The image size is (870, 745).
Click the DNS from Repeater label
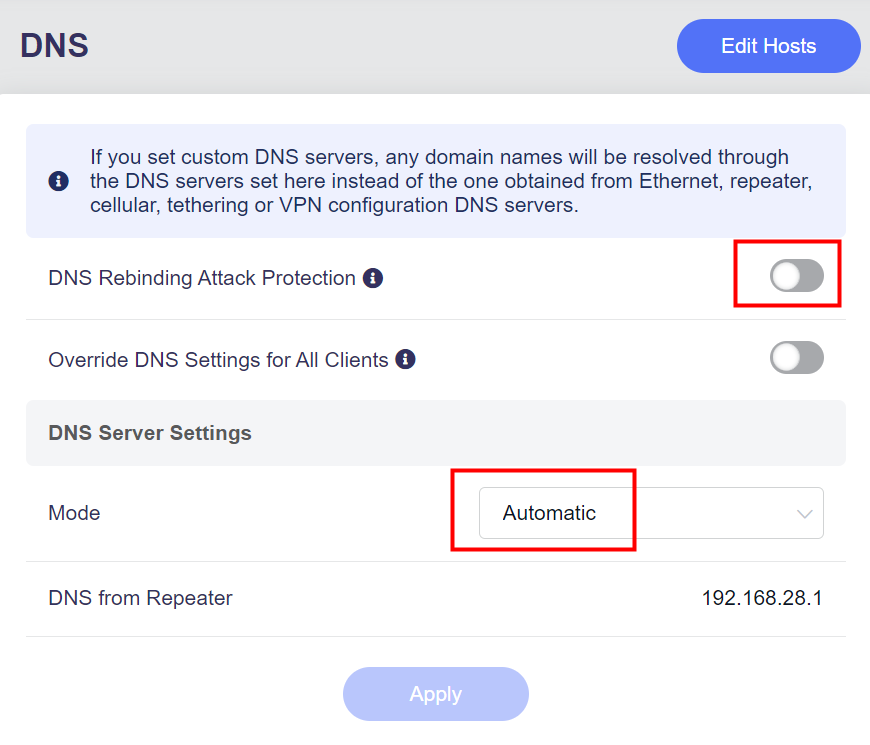[x=140, y=598]
